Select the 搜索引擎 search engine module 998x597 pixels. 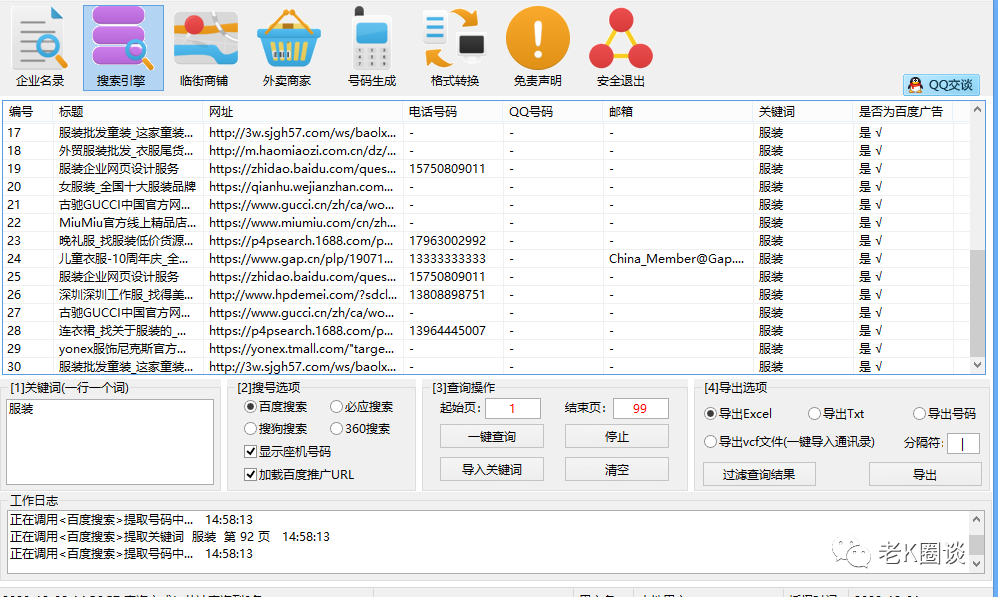tap(122, 40)
